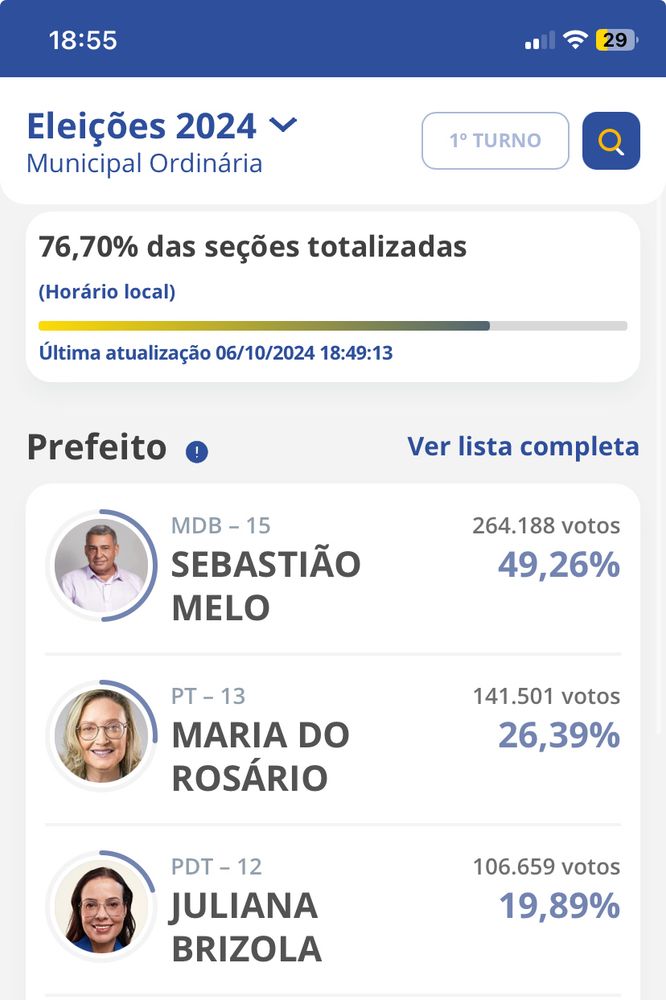Tap the 18:55 status bar clock
666x1000 pixels.
[x=83, y=40]
